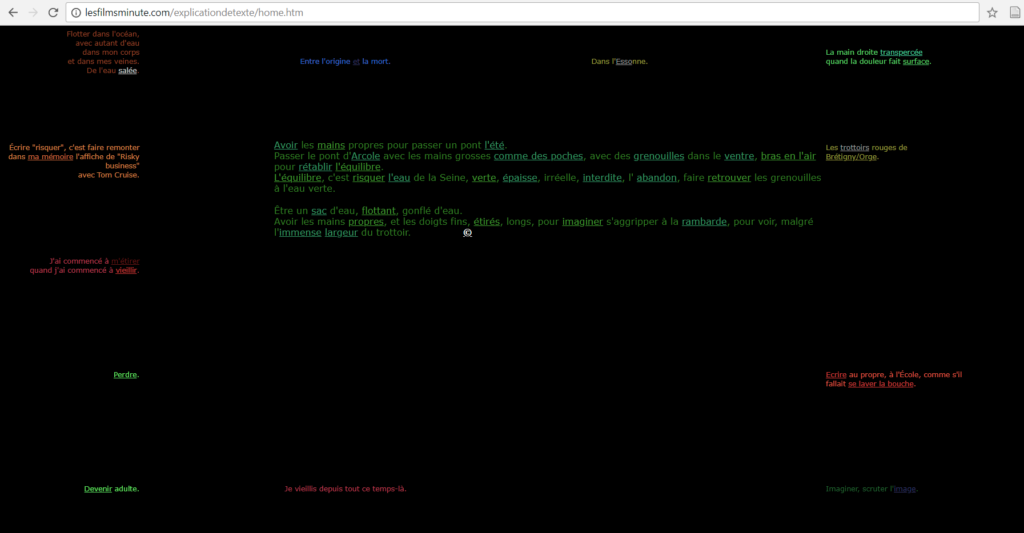Viewport: 1024px width, 533px height.
Task: Reload the current page
Action: (53, 13)
